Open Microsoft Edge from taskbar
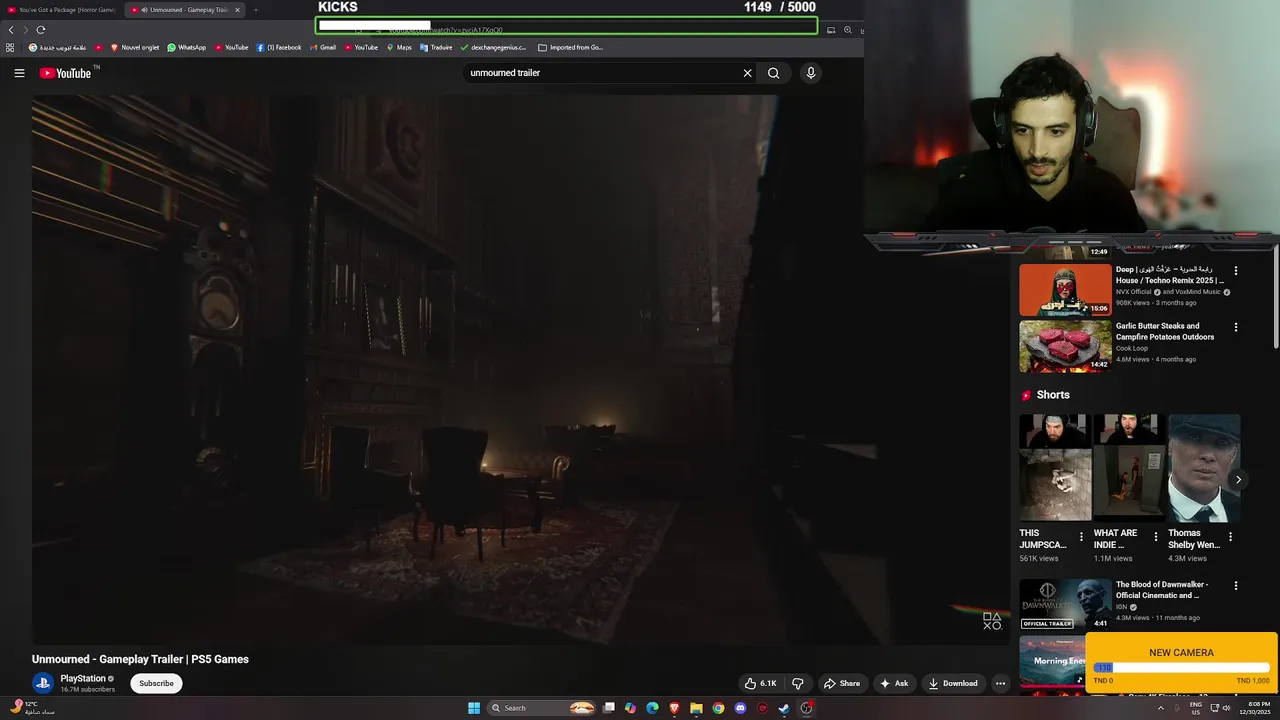1280x720 pixels. tap(652, 708)
